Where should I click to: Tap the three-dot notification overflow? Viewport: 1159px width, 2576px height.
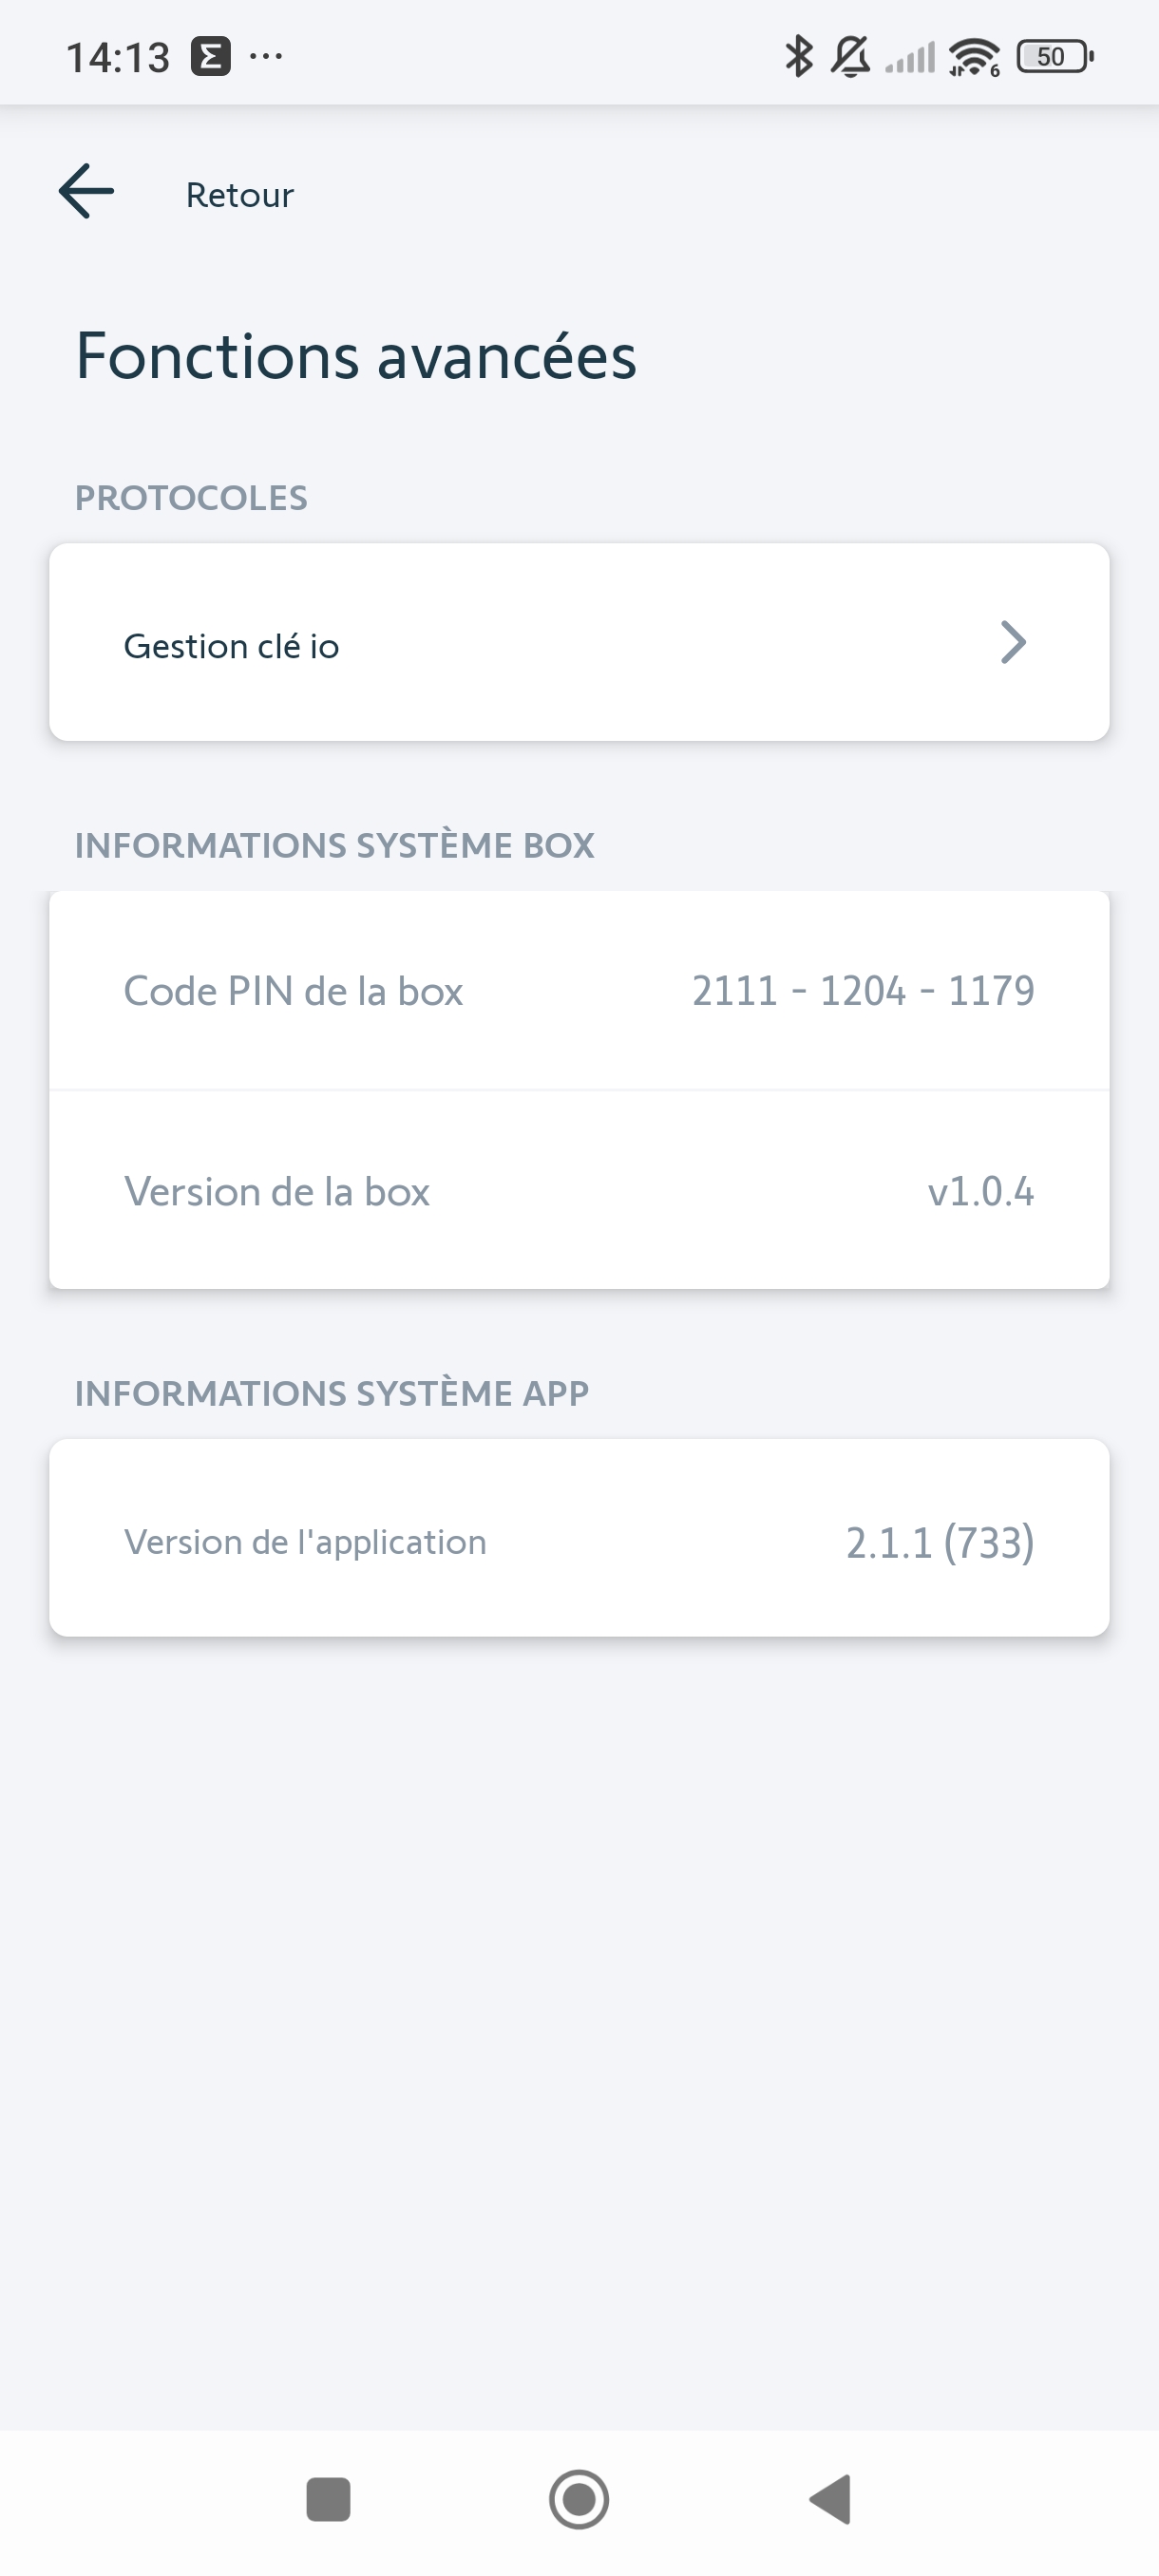click(266, 57)
